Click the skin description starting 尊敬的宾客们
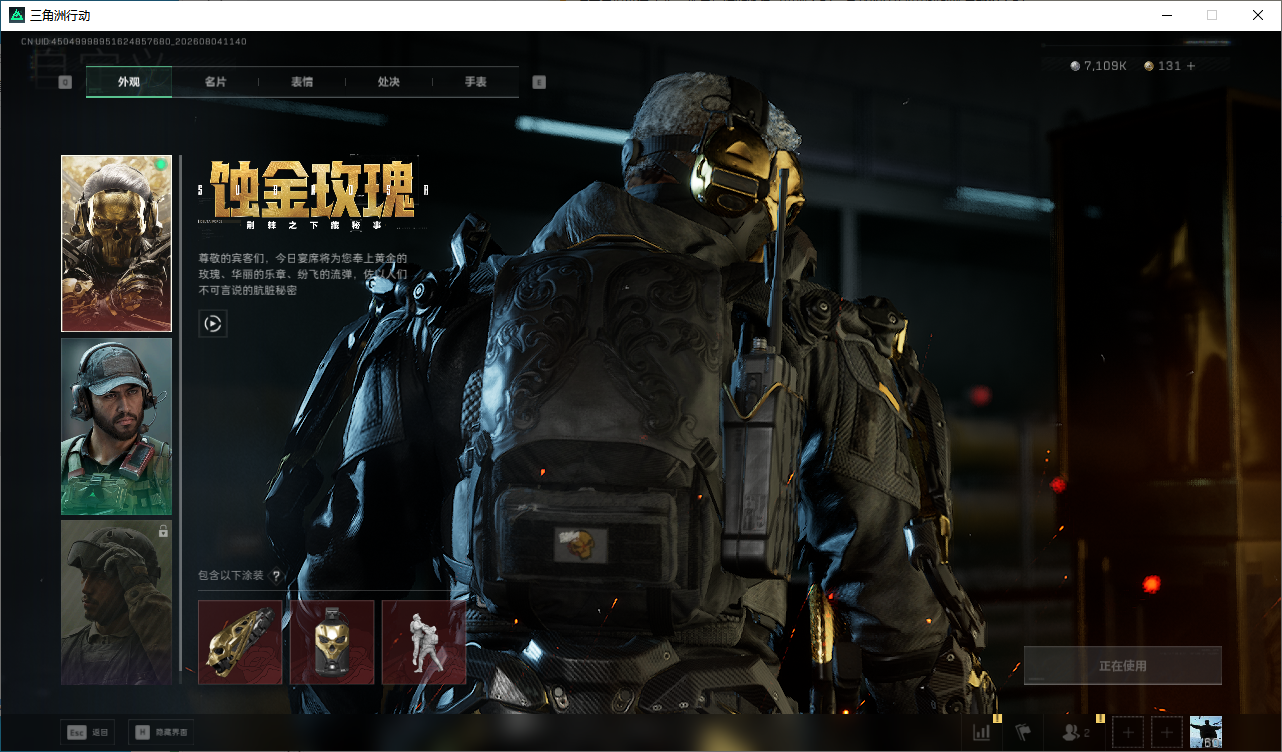1282x752 pixels. click(303, 274)
